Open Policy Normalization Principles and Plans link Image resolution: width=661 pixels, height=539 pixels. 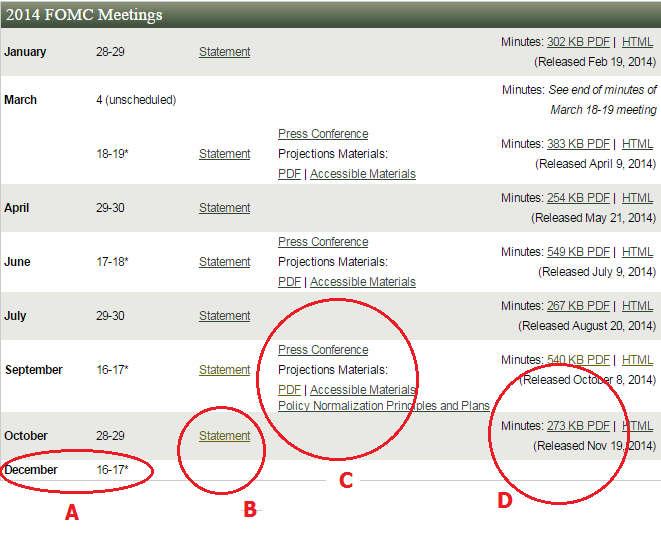(384, 405)
